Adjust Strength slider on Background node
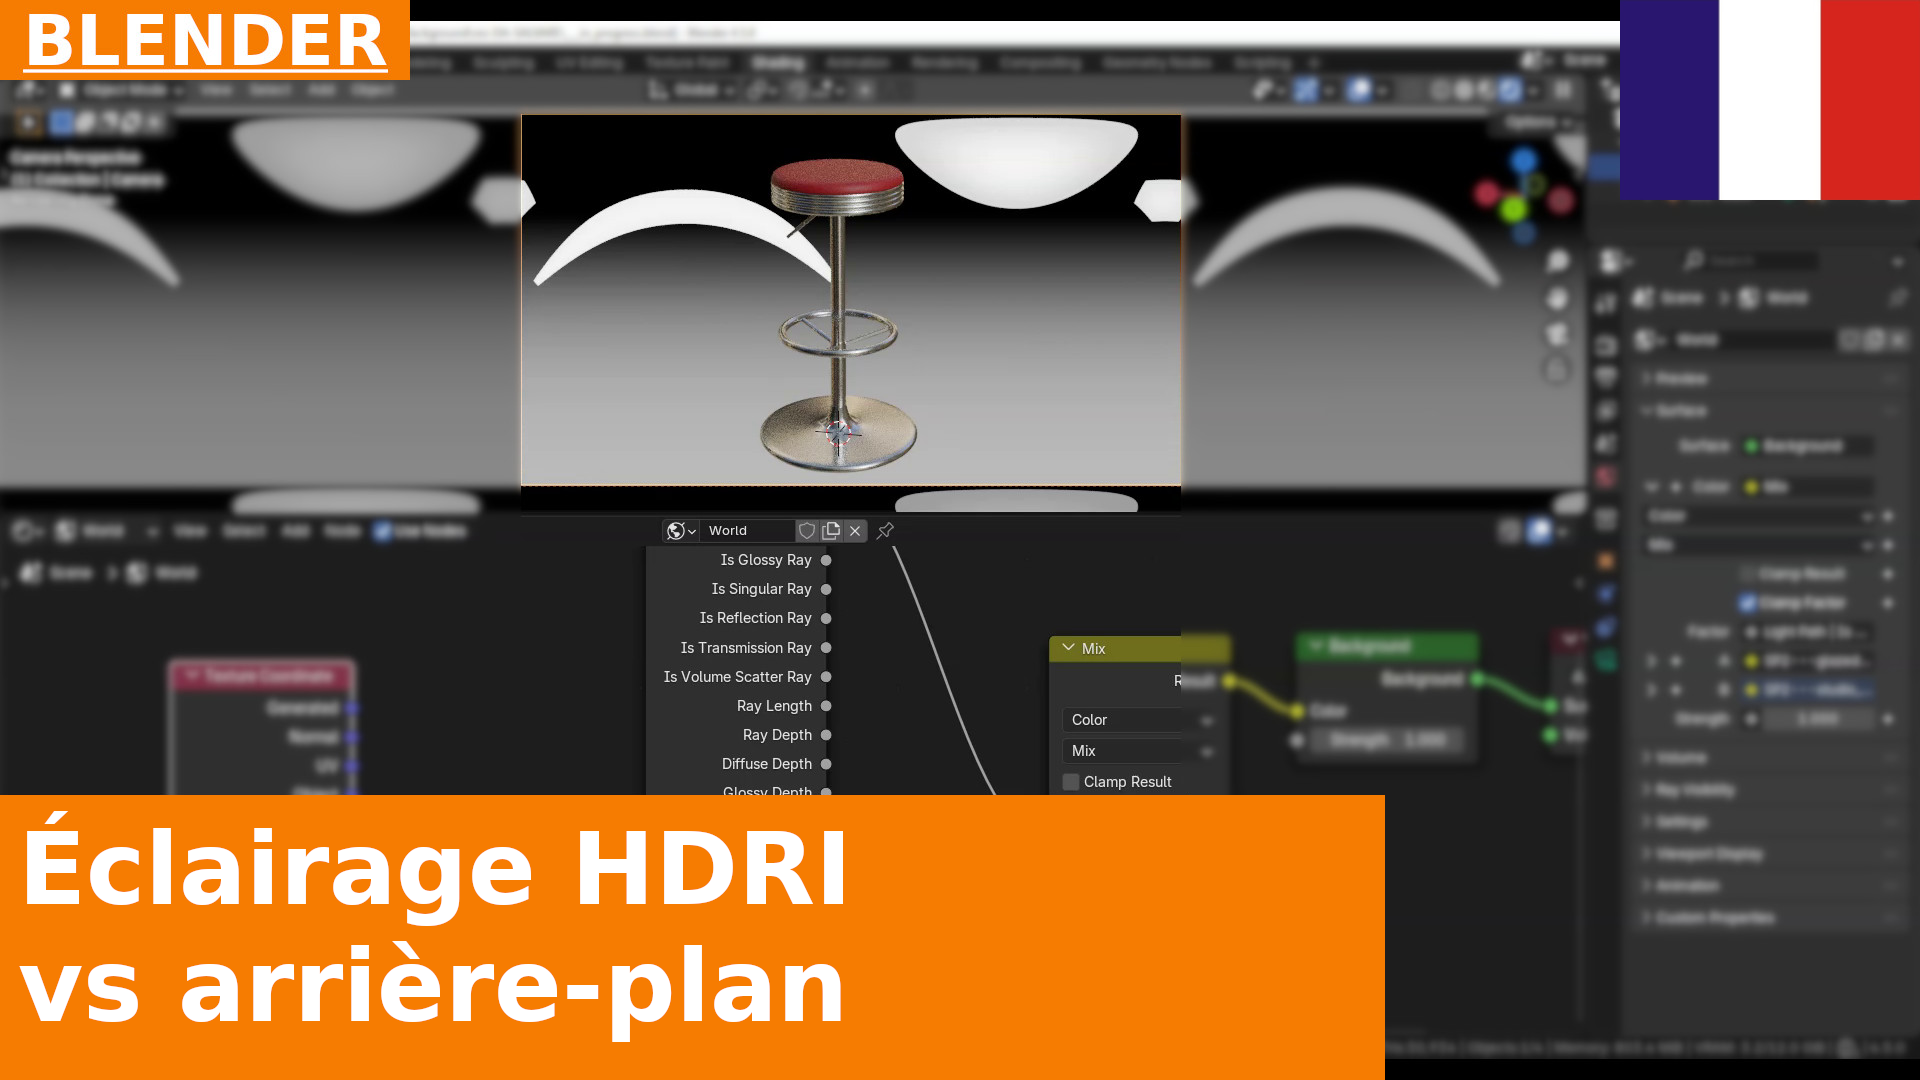This screenshot has width=1920, height=1080. pos(1388,740)
